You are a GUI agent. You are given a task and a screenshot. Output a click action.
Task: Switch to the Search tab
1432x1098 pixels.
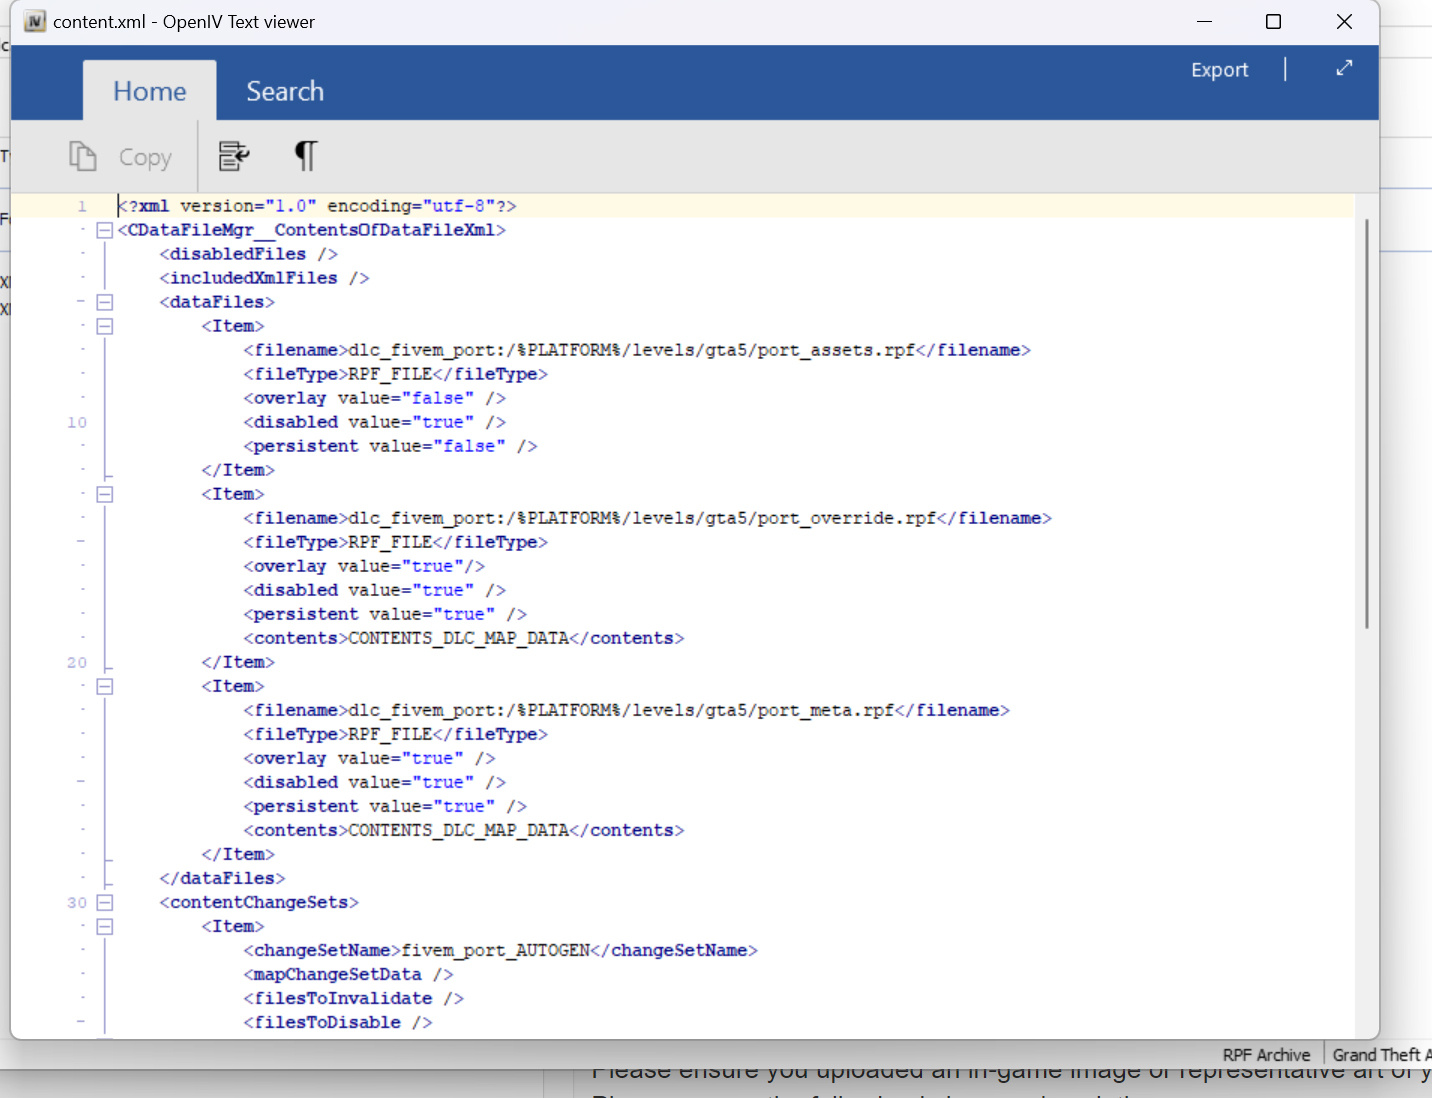[285, 91]
